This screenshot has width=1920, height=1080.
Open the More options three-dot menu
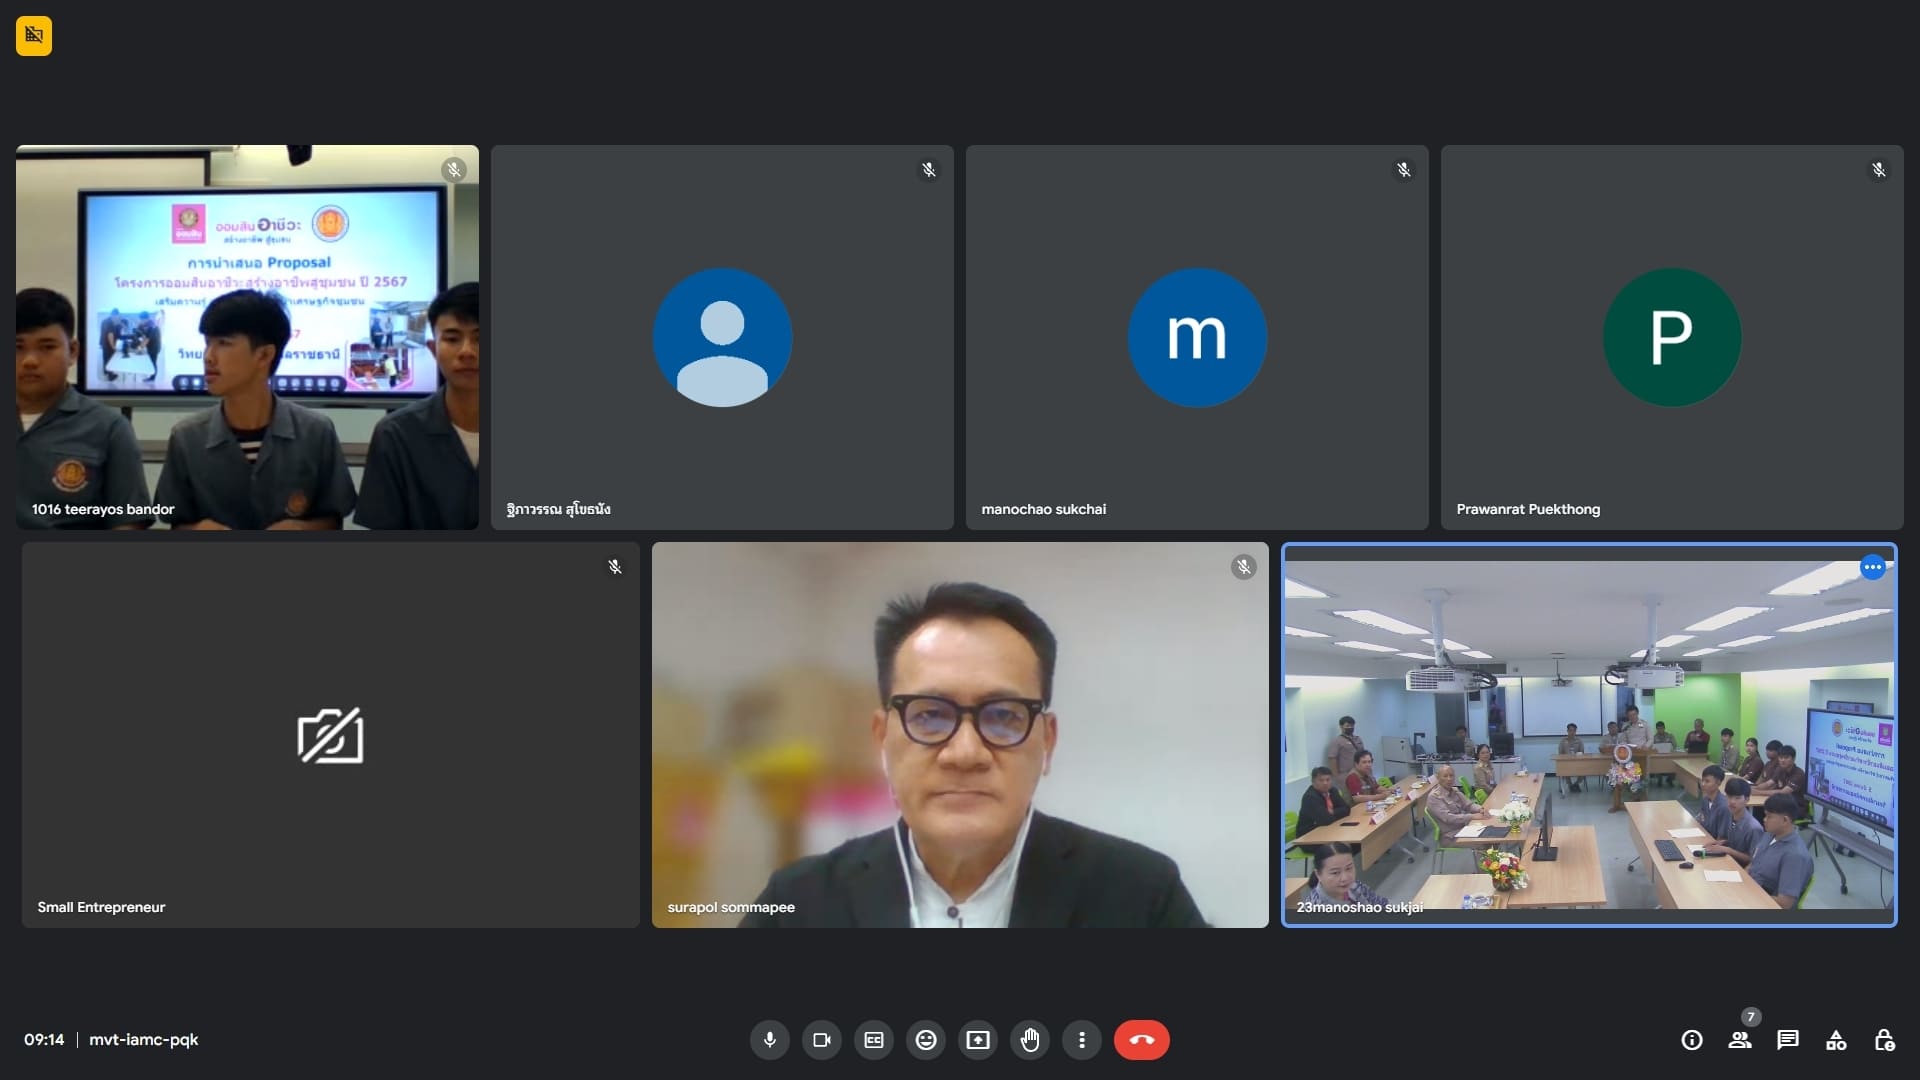tap(1082, 1040)
